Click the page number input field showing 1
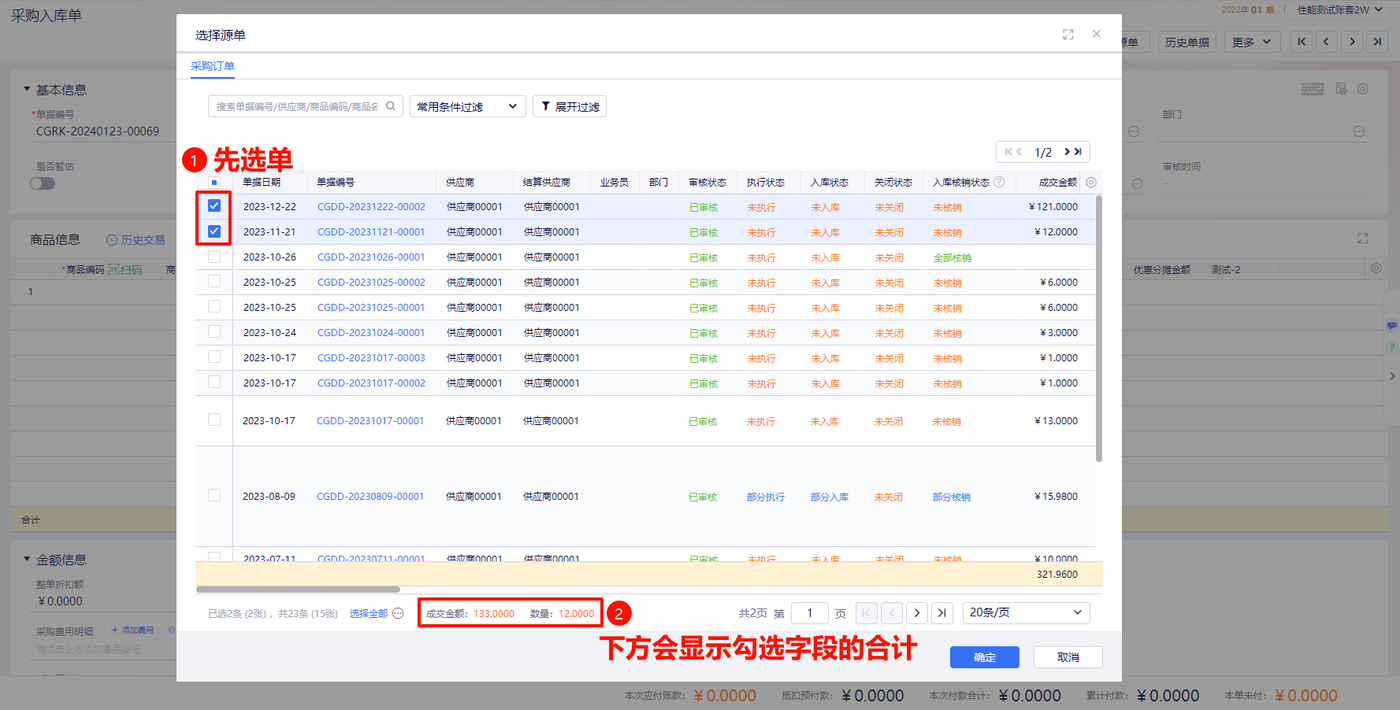This screenshot has height=710, width=1400. coord(810,613)
